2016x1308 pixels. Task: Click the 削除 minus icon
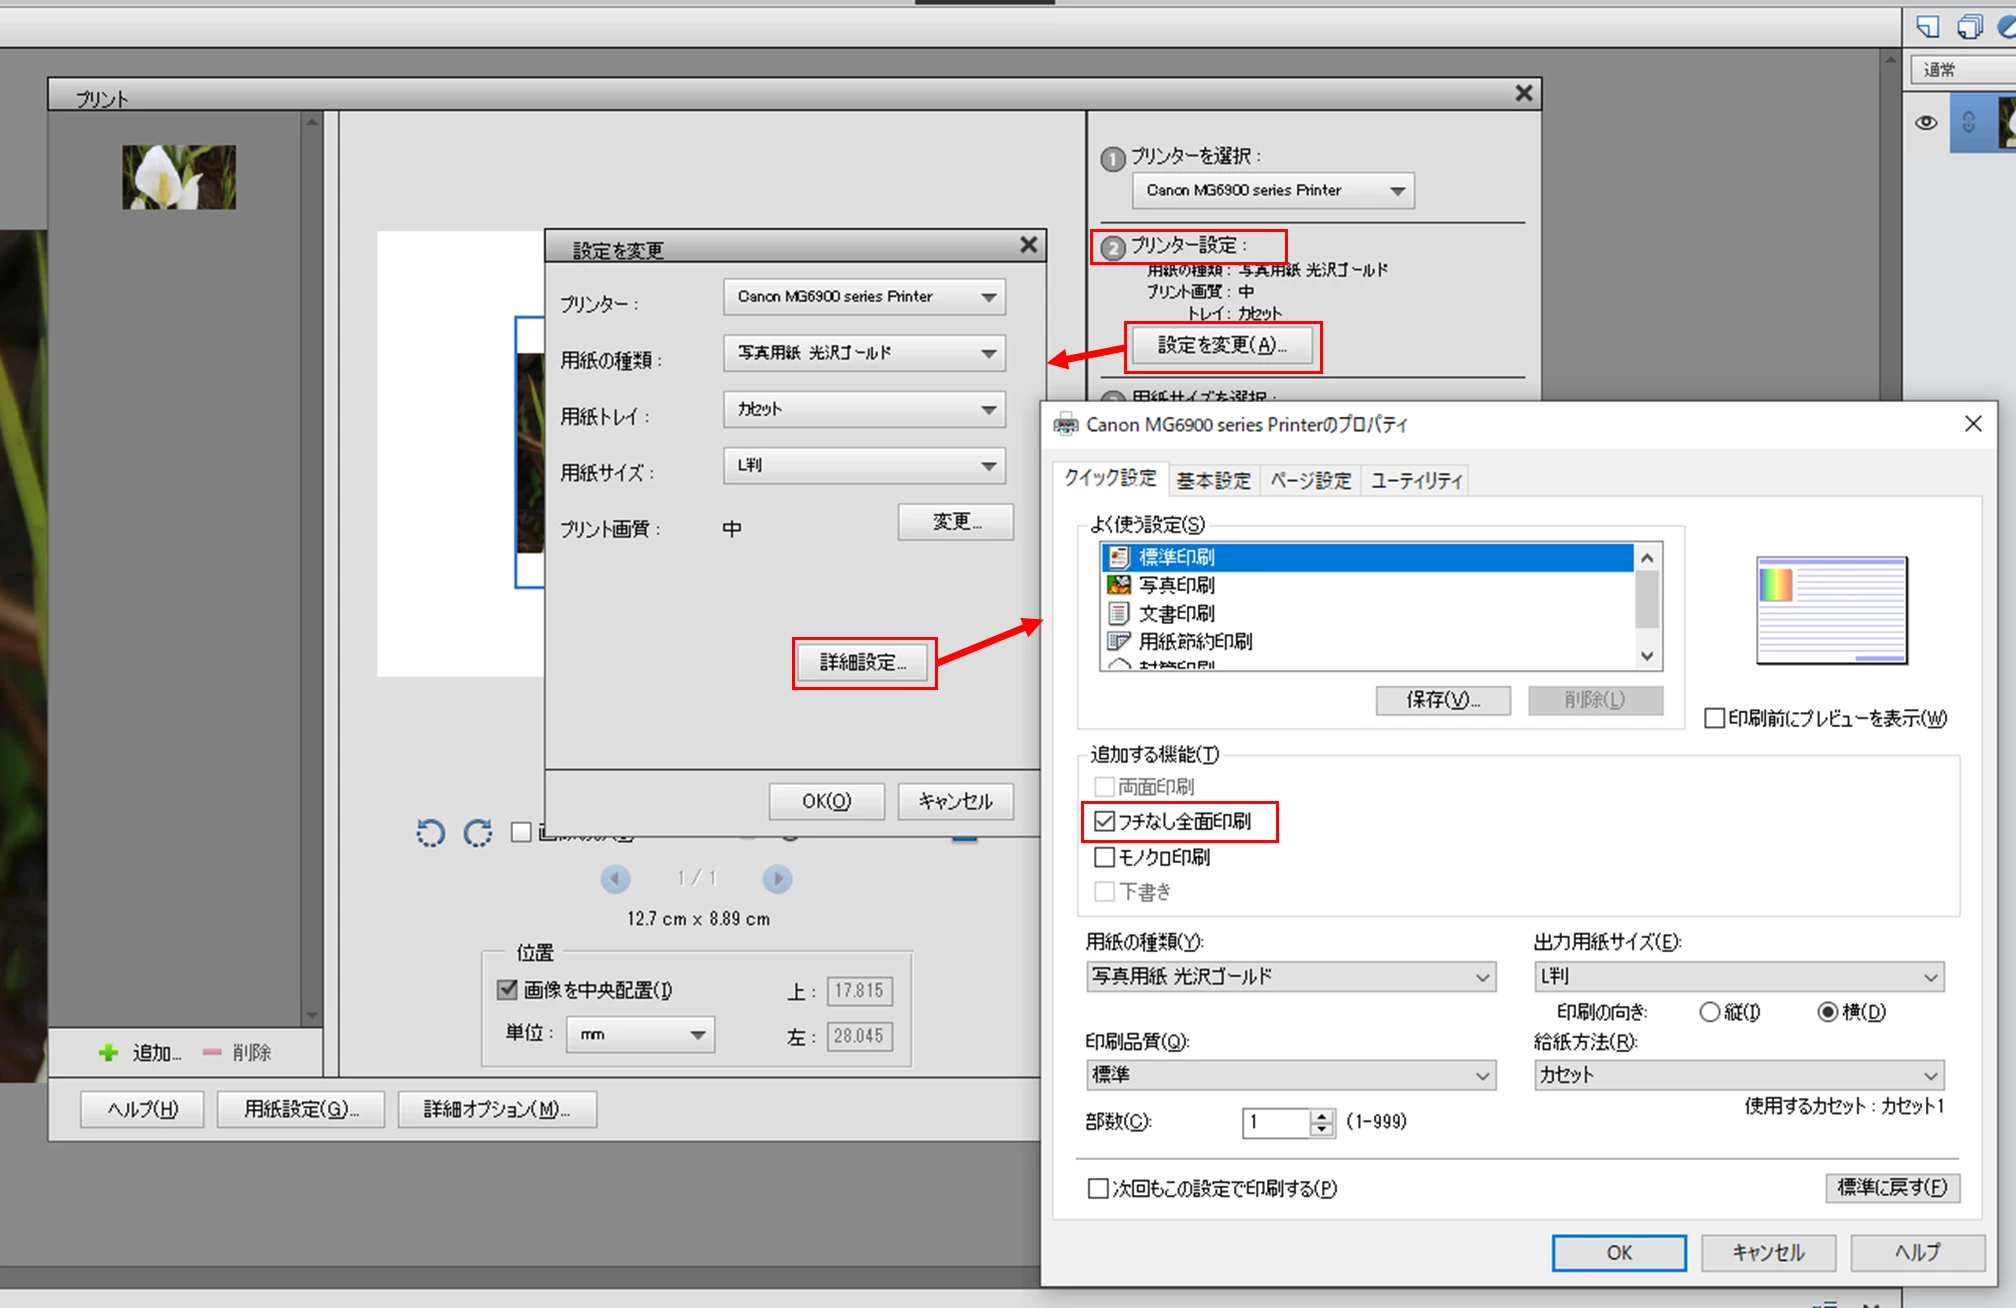click(x=212, y=1052)
